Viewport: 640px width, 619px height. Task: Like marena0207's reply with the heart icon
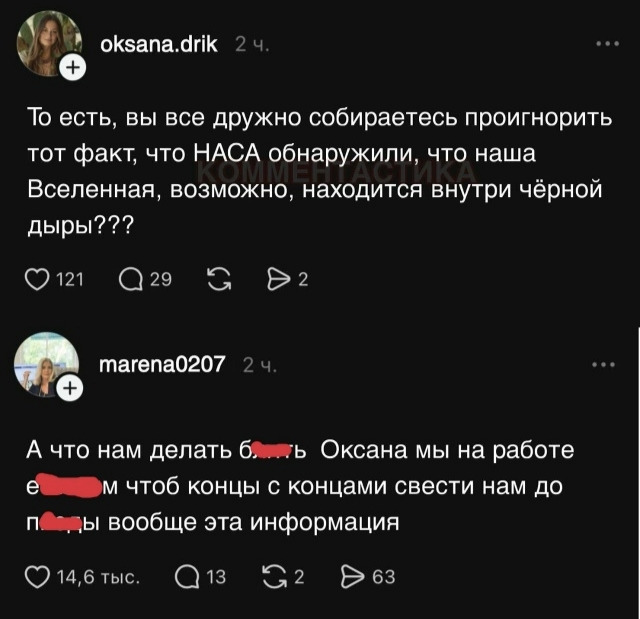[37, 577]
